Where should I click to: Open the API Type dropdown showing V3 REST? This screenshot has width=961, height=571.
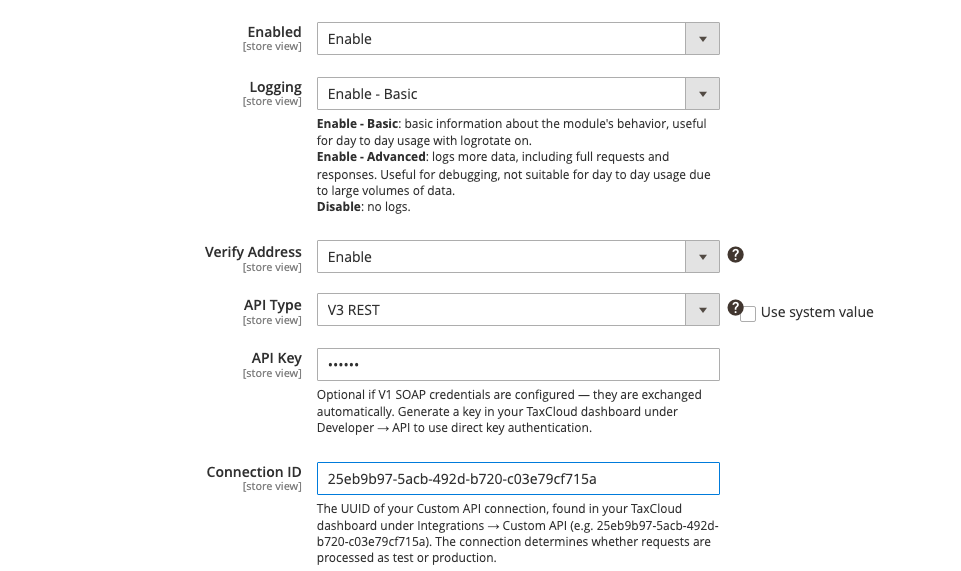(x=518, y=310)
